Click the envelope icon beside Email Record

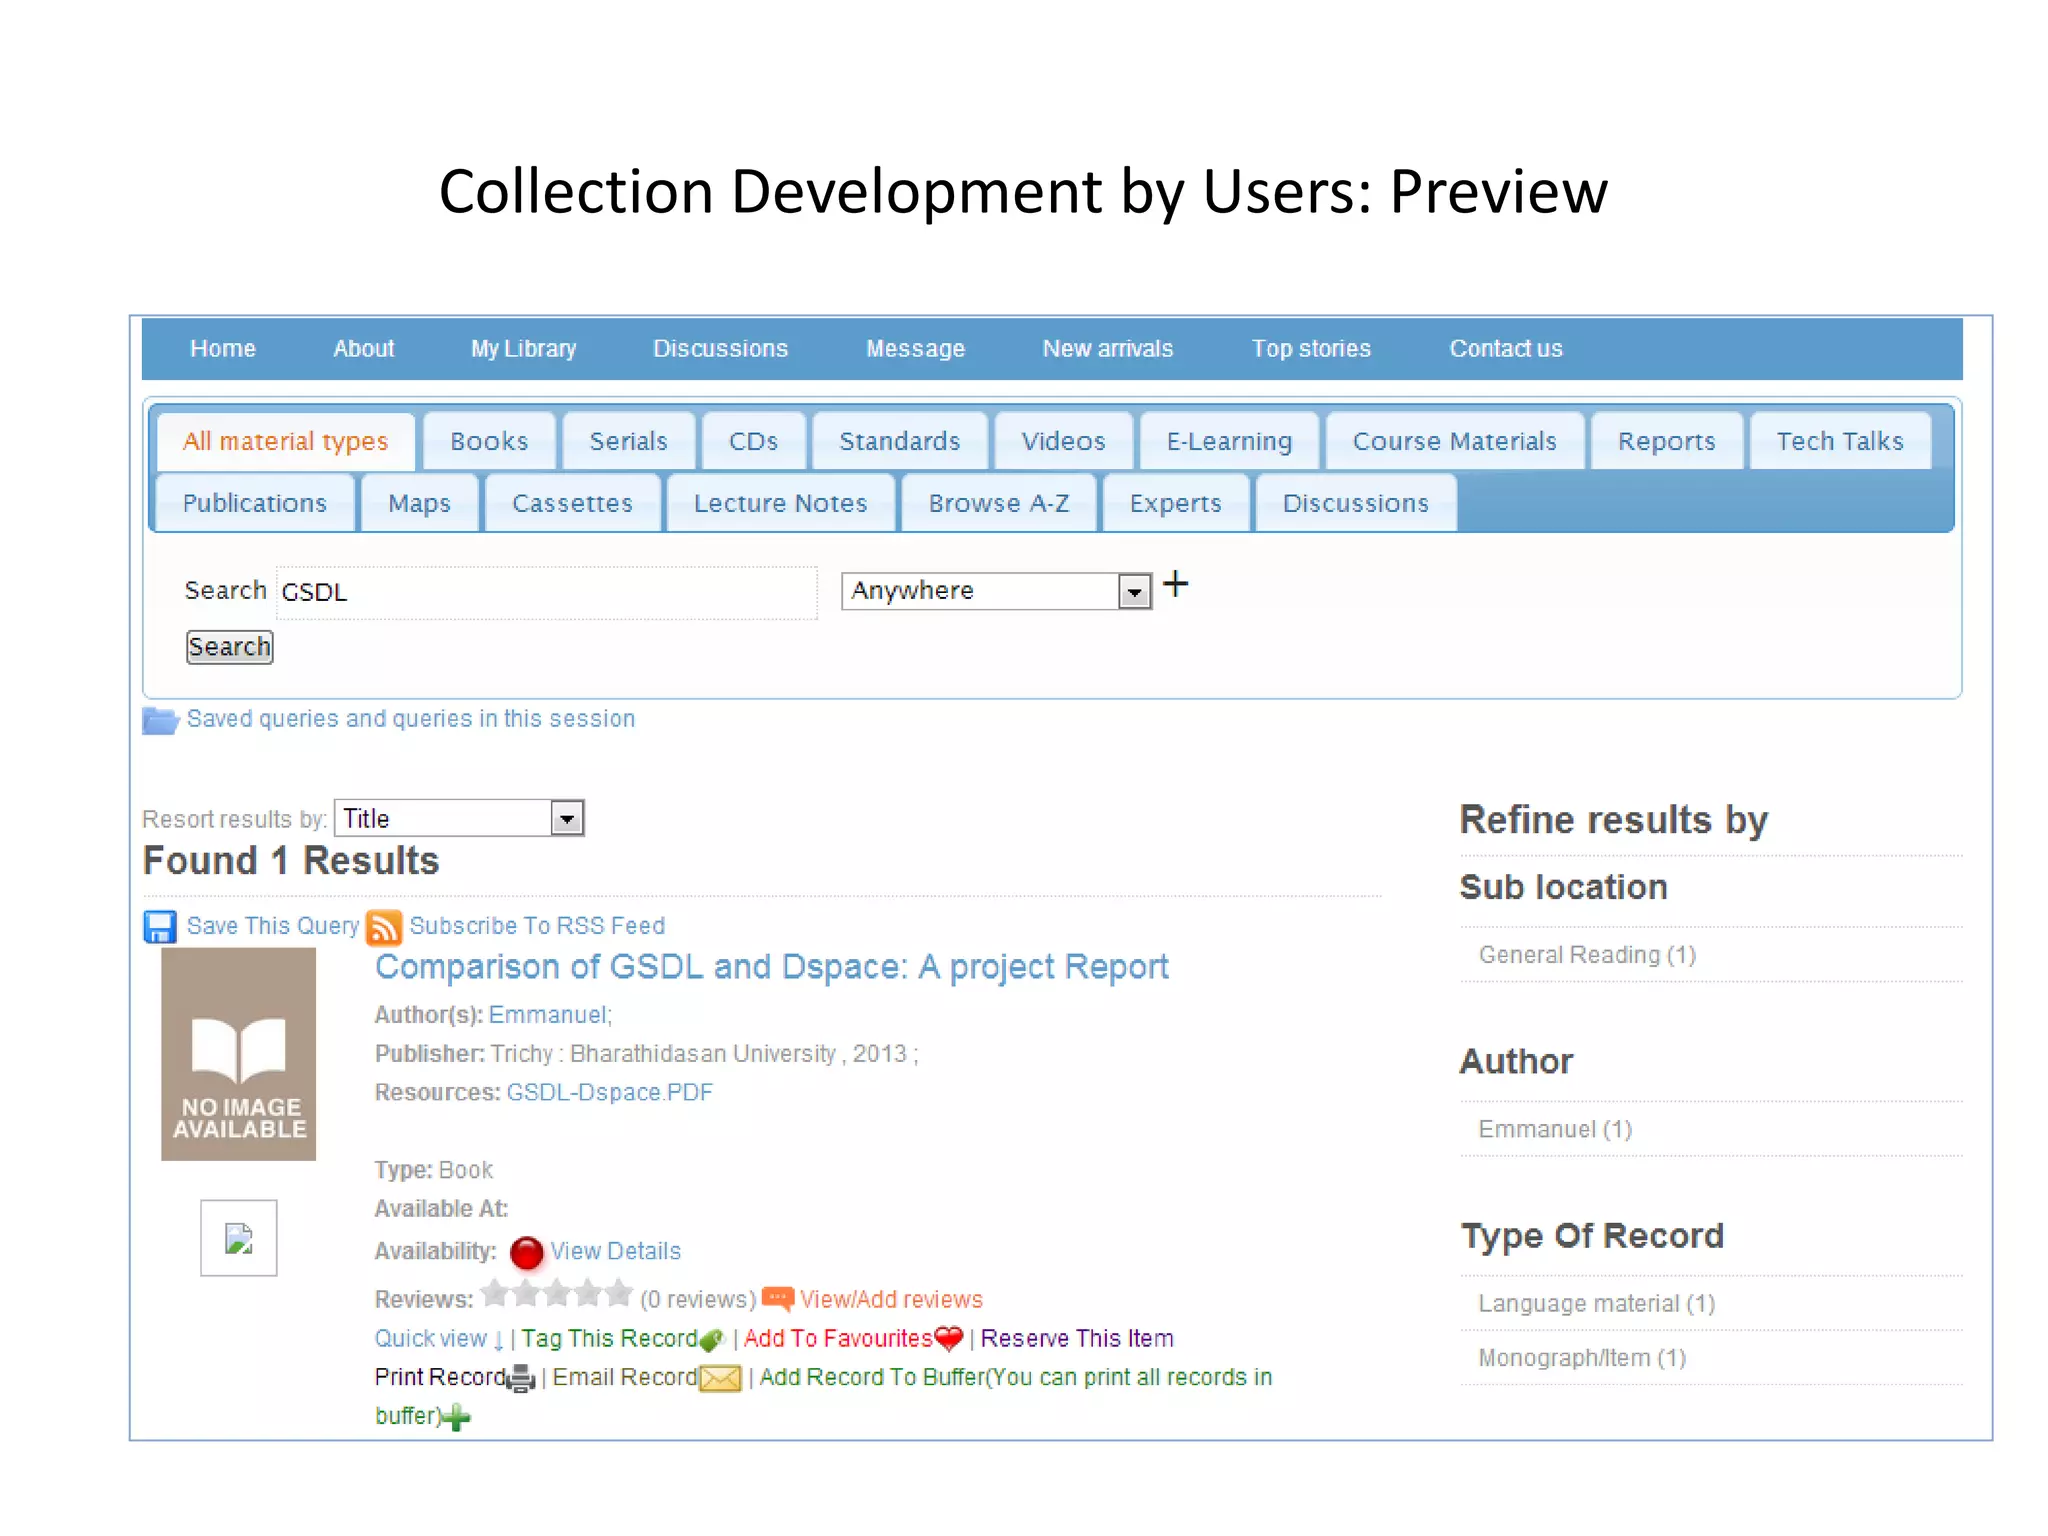coord(720,1379)
